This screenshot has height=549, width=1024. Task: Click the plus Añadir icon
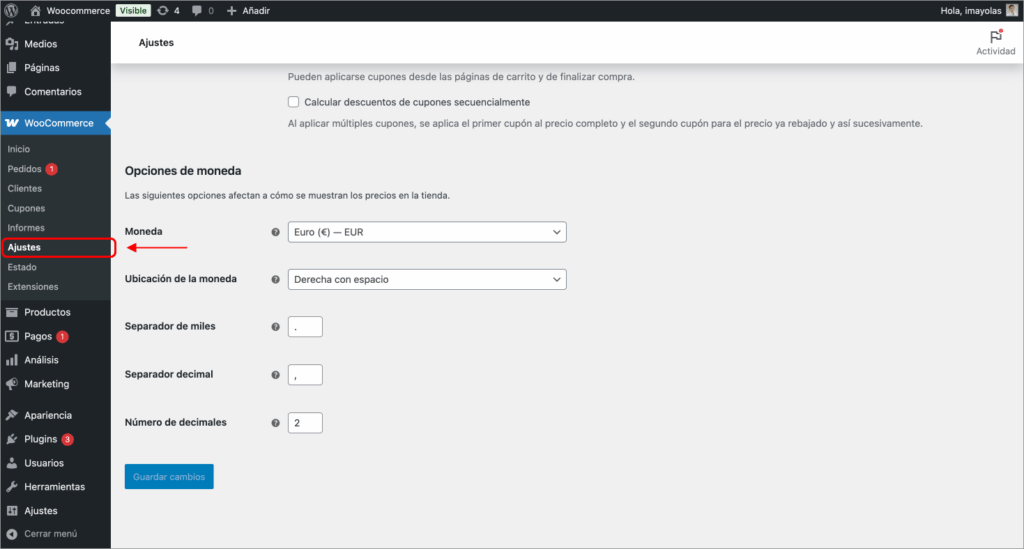pyautogui.click(x=231, y=10)
